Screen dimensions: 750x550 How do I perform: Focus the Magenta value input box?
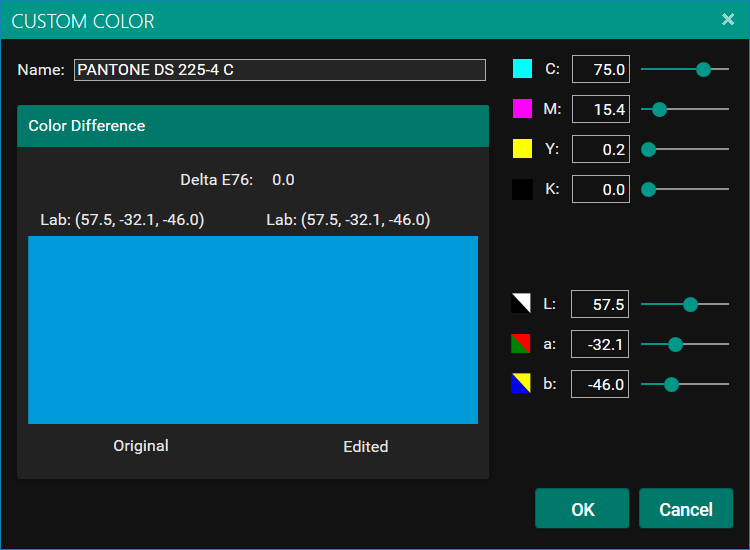[x=600, y=110]
